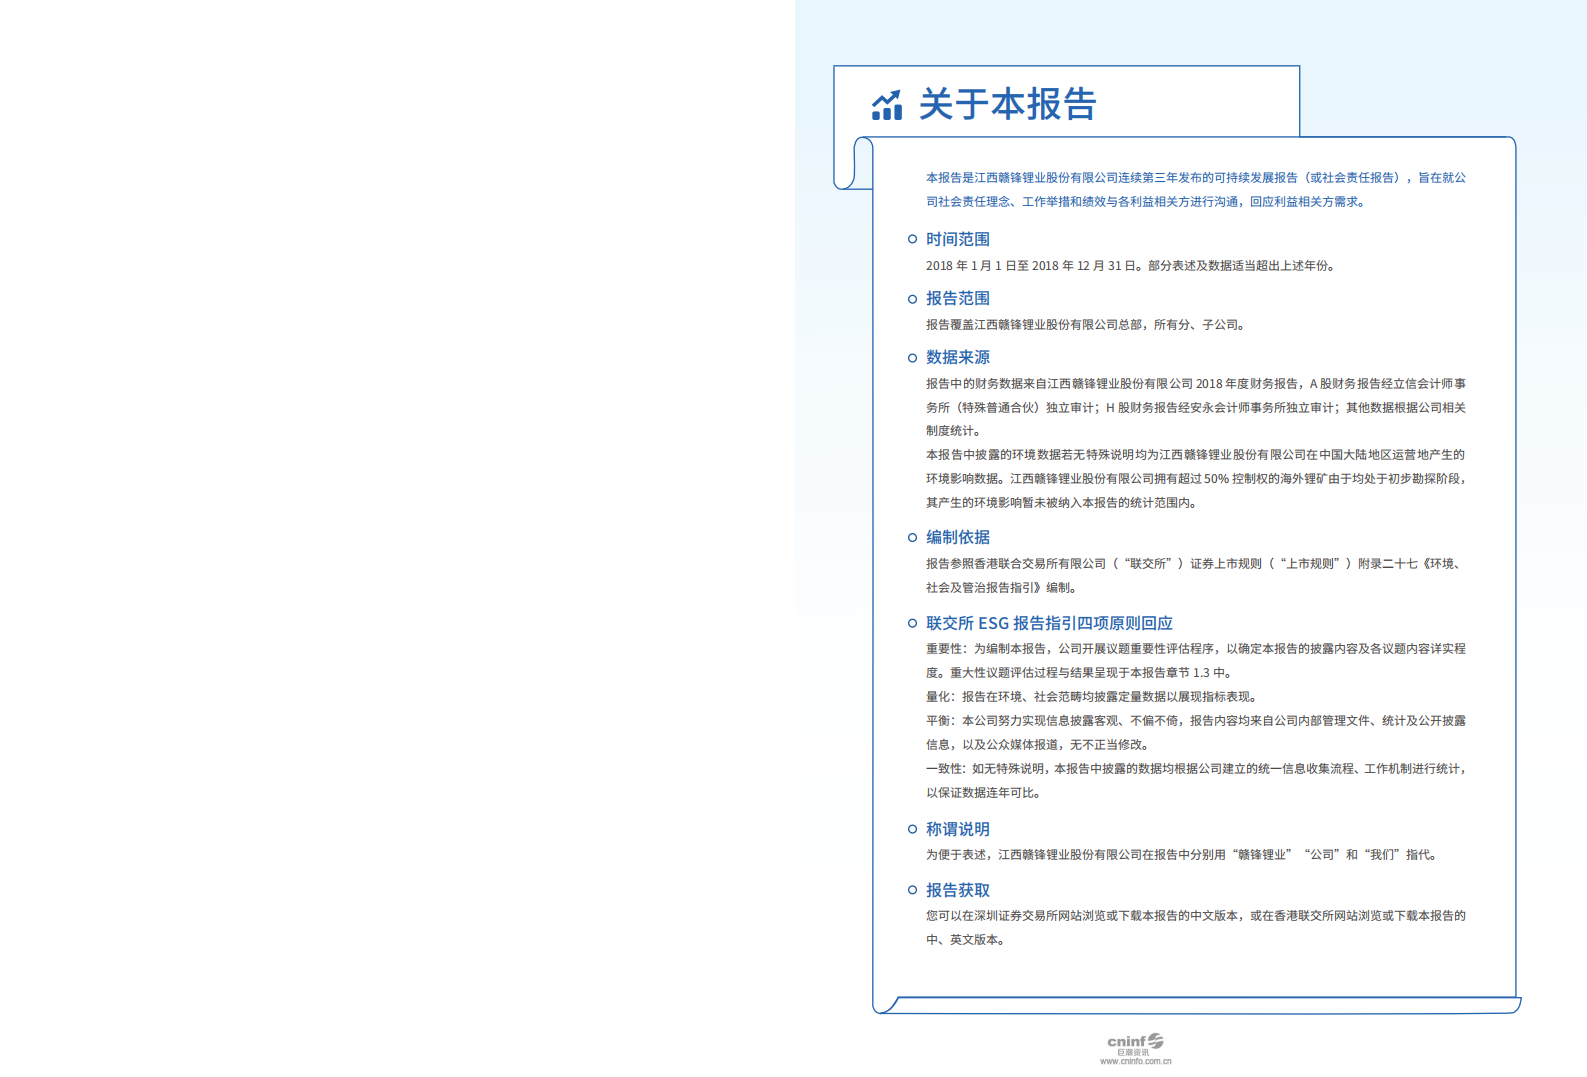Viewport: 1587px width, 1077px height.
Task: Click the circle bullet before 数据来源
Action: [x=912, y=358]
